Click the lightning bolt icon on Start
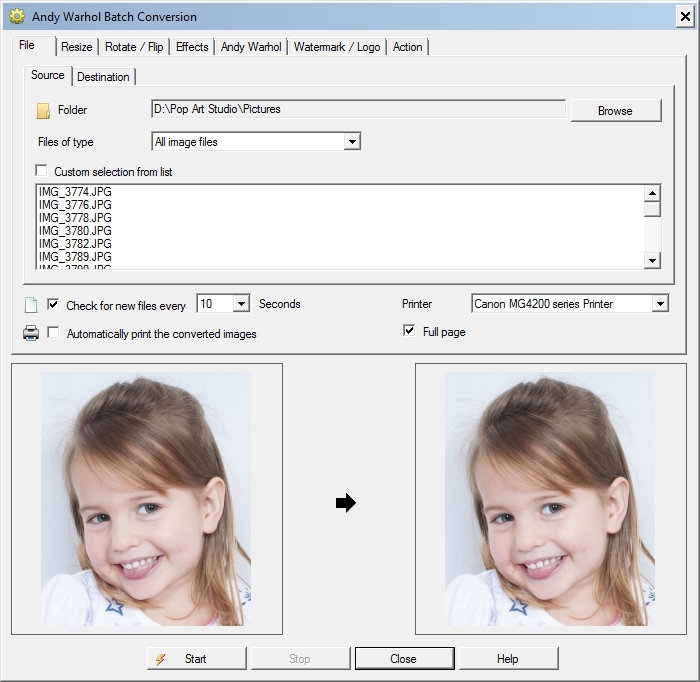The width and height of the screenshot is (700, 682). coord(161,659)
